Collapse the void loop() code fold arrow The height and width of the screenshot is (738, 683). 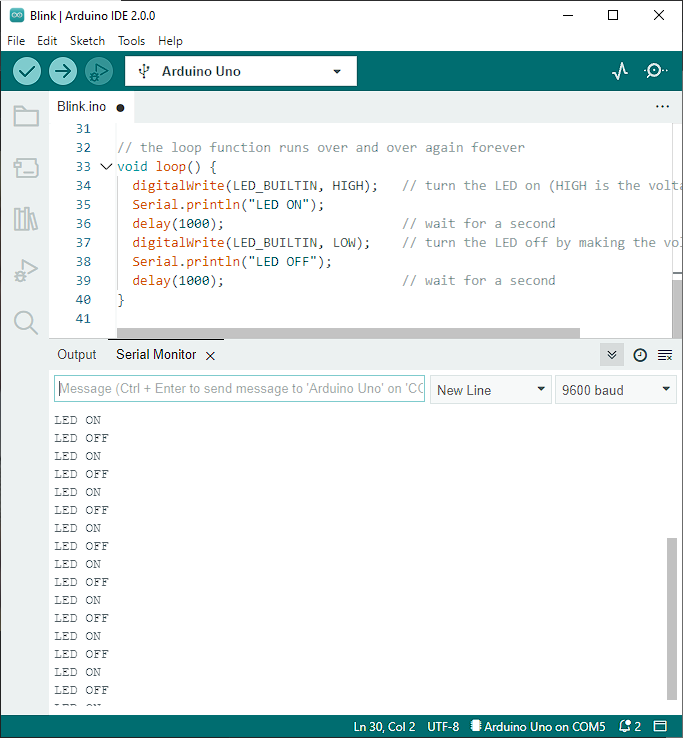click(106, 167)
